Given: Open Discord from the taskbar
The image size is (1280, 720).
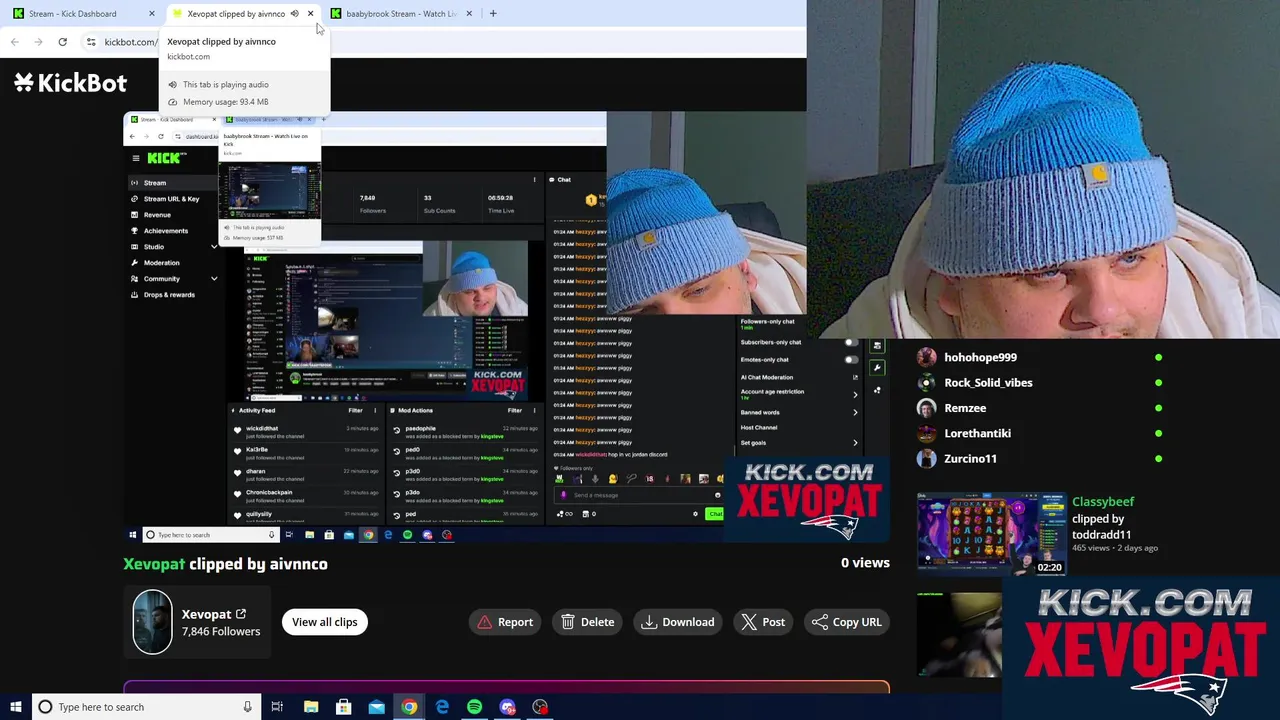Looking at the screenshot, I should 507,707.
